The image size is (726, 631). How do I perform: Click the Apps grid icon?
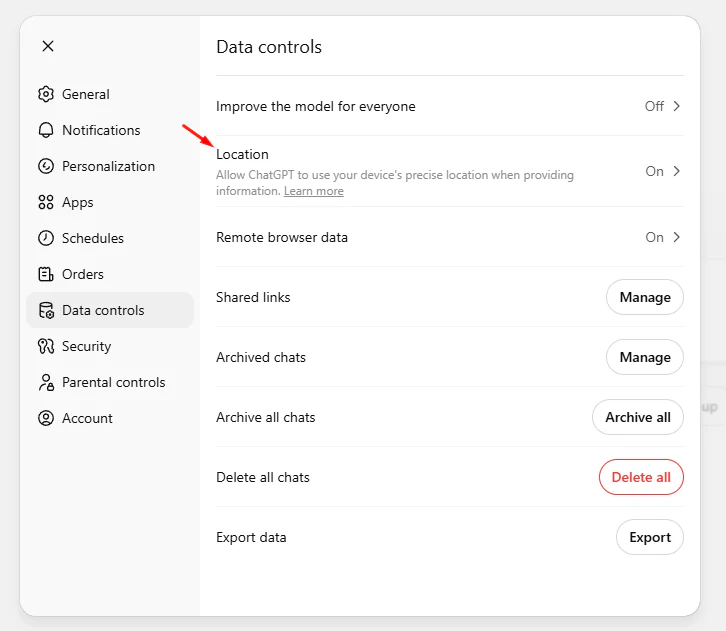coord(45,202)
